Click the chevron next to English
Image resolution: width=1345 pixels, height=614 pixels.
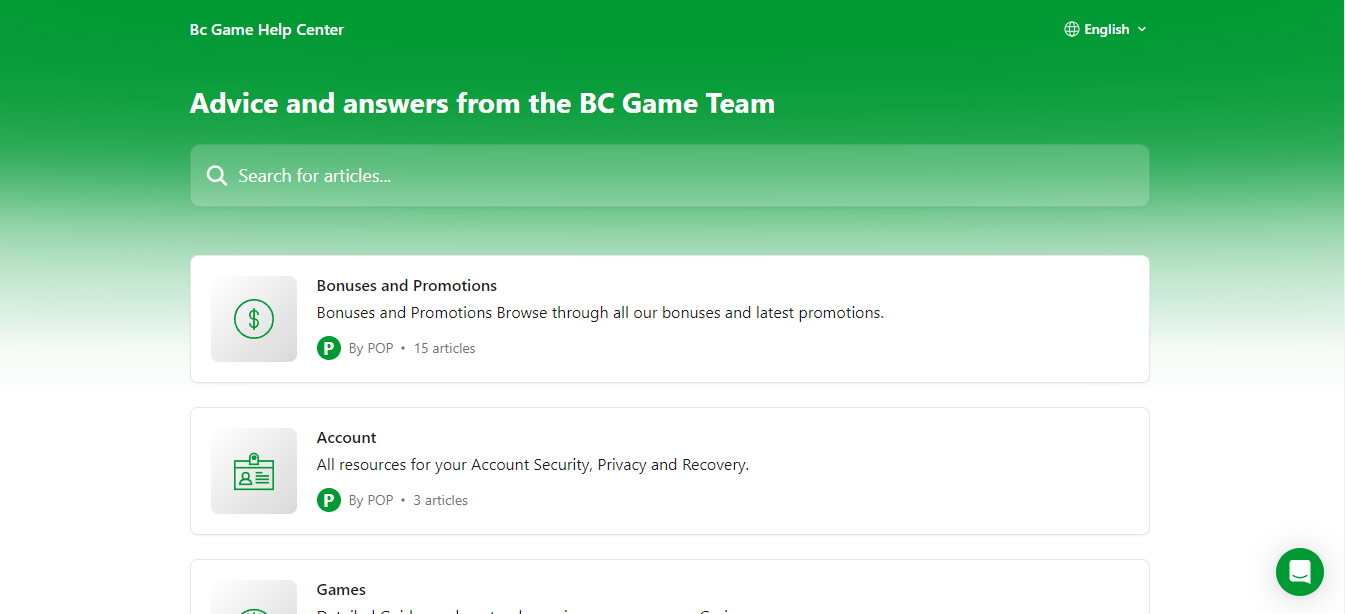tap(1142, 29)
